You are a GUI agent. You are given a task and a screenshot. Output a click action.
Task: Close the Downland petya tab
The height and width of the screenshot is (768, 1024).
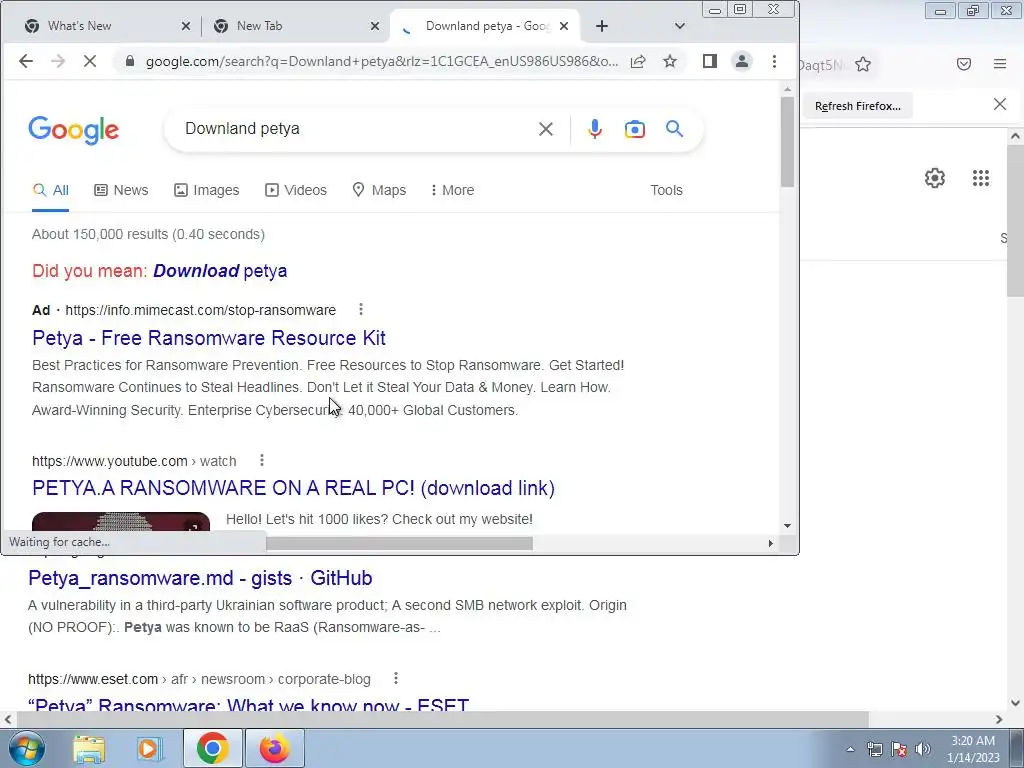[564, 26]
